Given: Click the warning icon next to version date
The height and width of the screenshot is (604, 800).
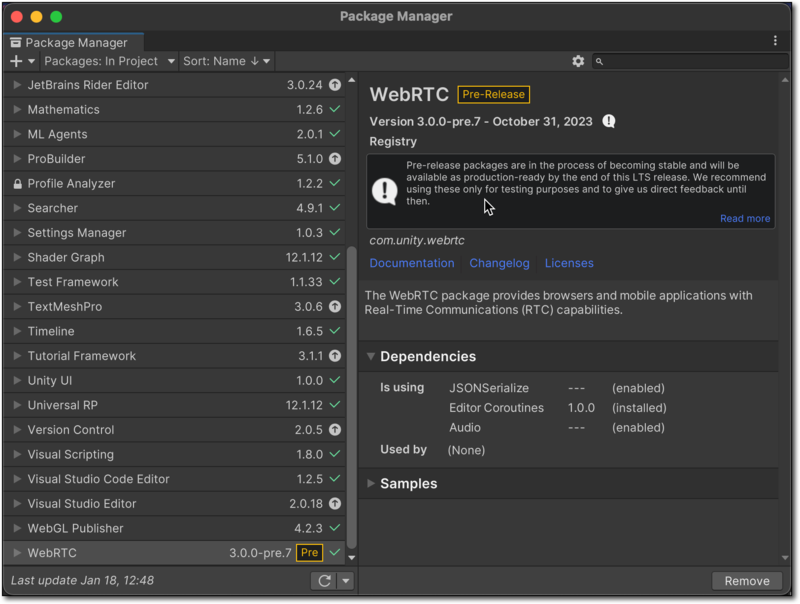Looking at the screenshot, I should click(609, 122).
